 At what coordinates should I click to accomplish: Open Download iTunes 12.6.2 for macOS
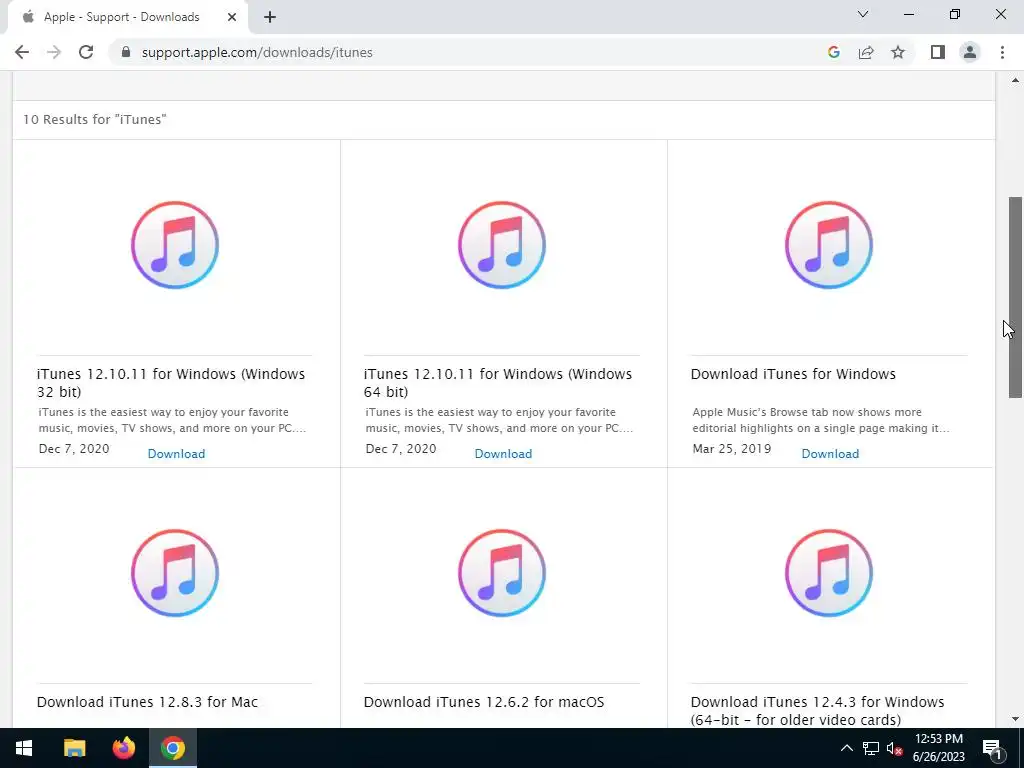click(484, 702)
